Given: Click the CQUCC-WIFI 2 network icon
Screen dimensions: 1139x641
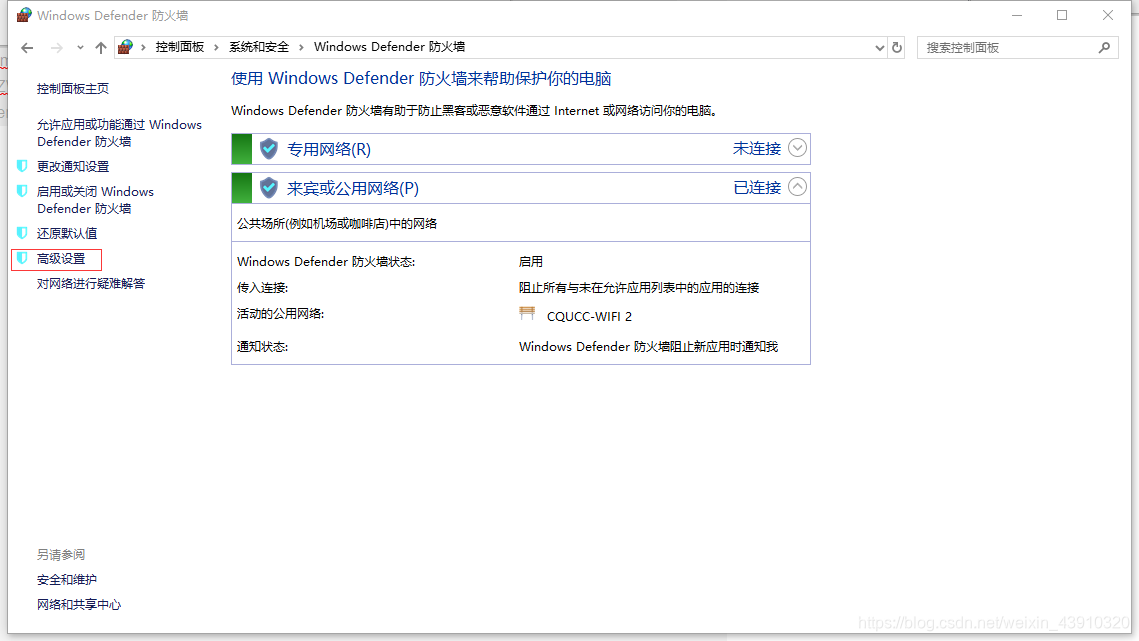Looking at the screenshot, I should [527, 313].
